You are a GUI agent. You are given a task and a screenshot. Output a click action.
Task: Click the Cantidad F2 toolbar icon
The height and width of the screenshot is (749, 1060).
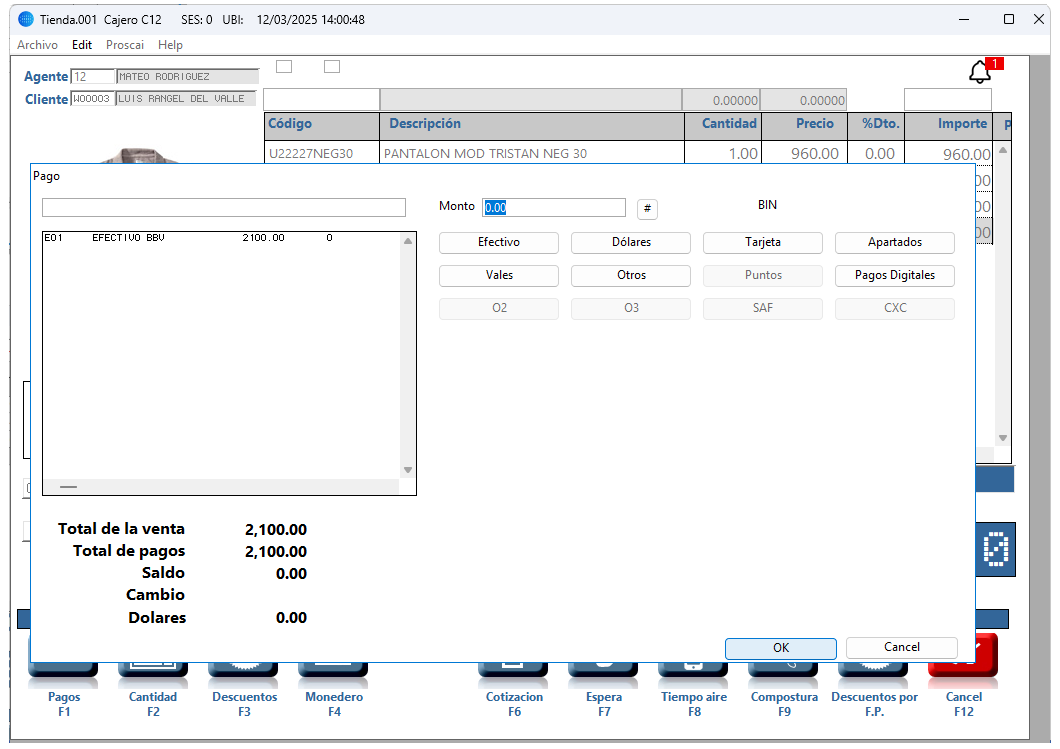point(153,670)
